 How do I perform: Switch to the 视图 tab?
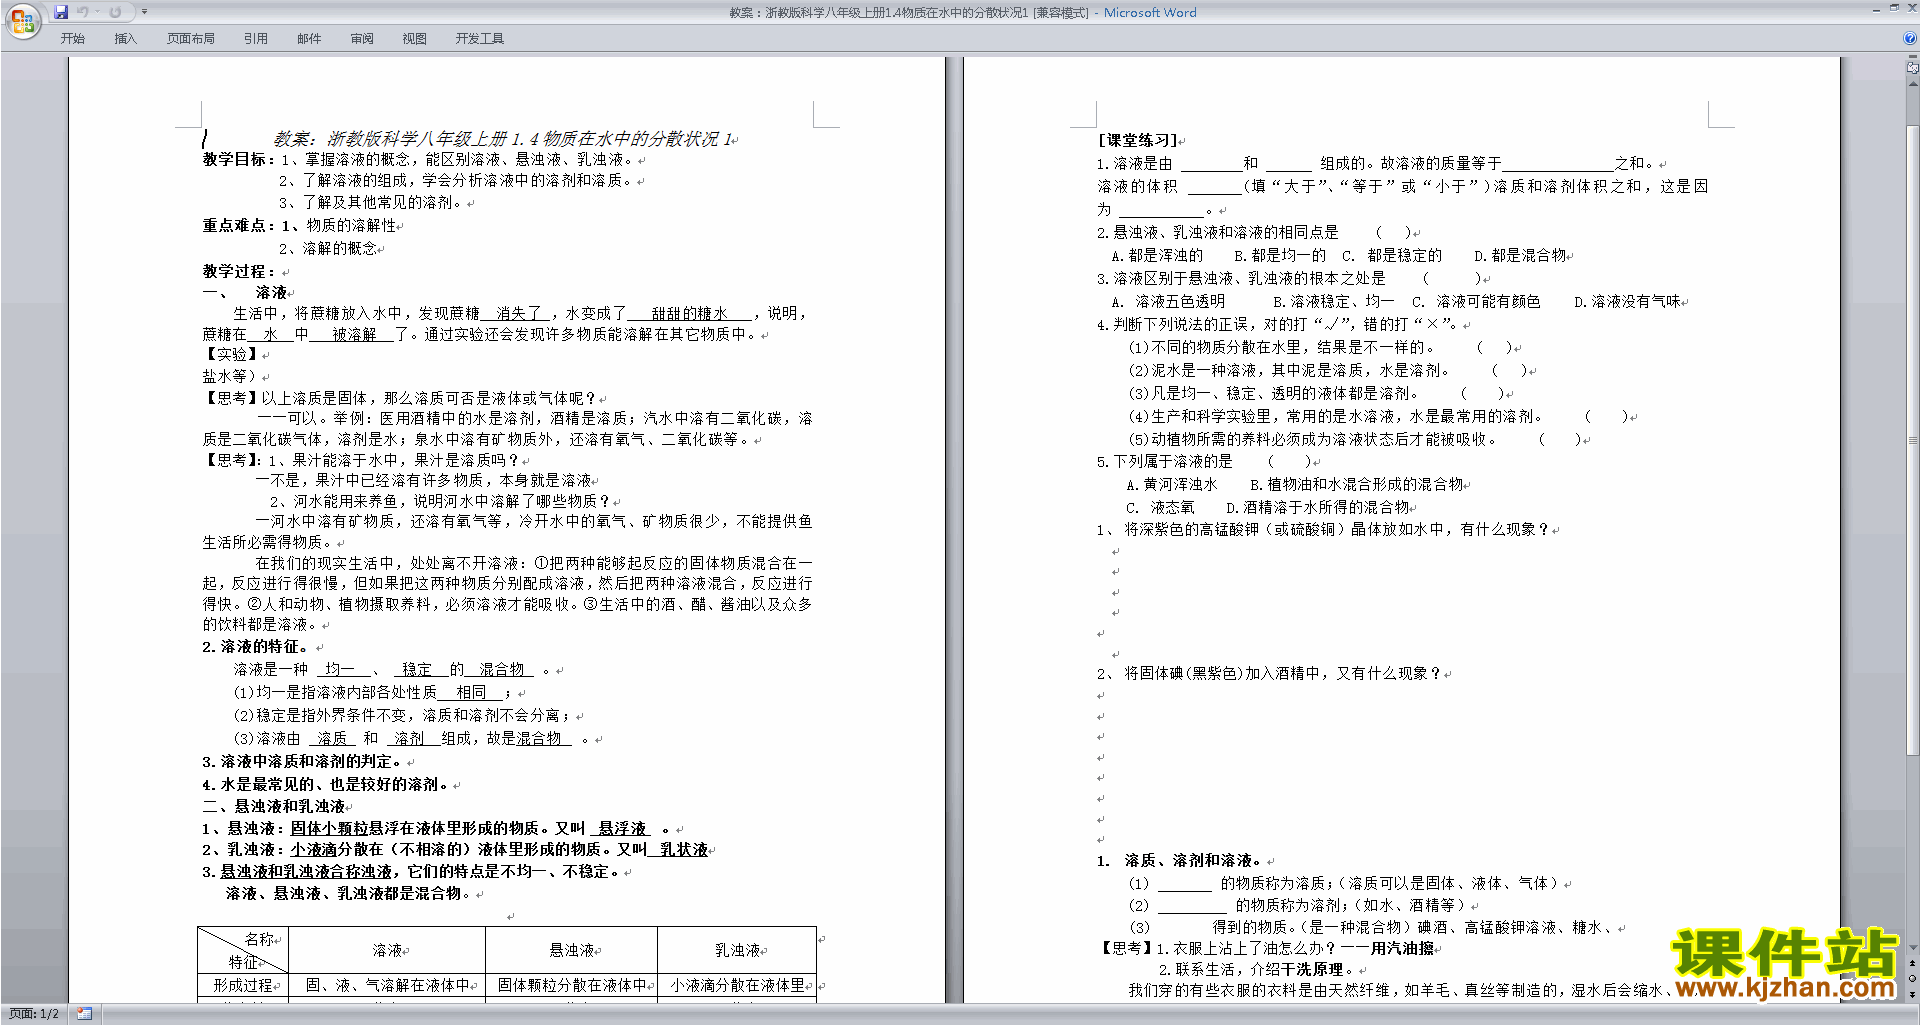point(414,39)
